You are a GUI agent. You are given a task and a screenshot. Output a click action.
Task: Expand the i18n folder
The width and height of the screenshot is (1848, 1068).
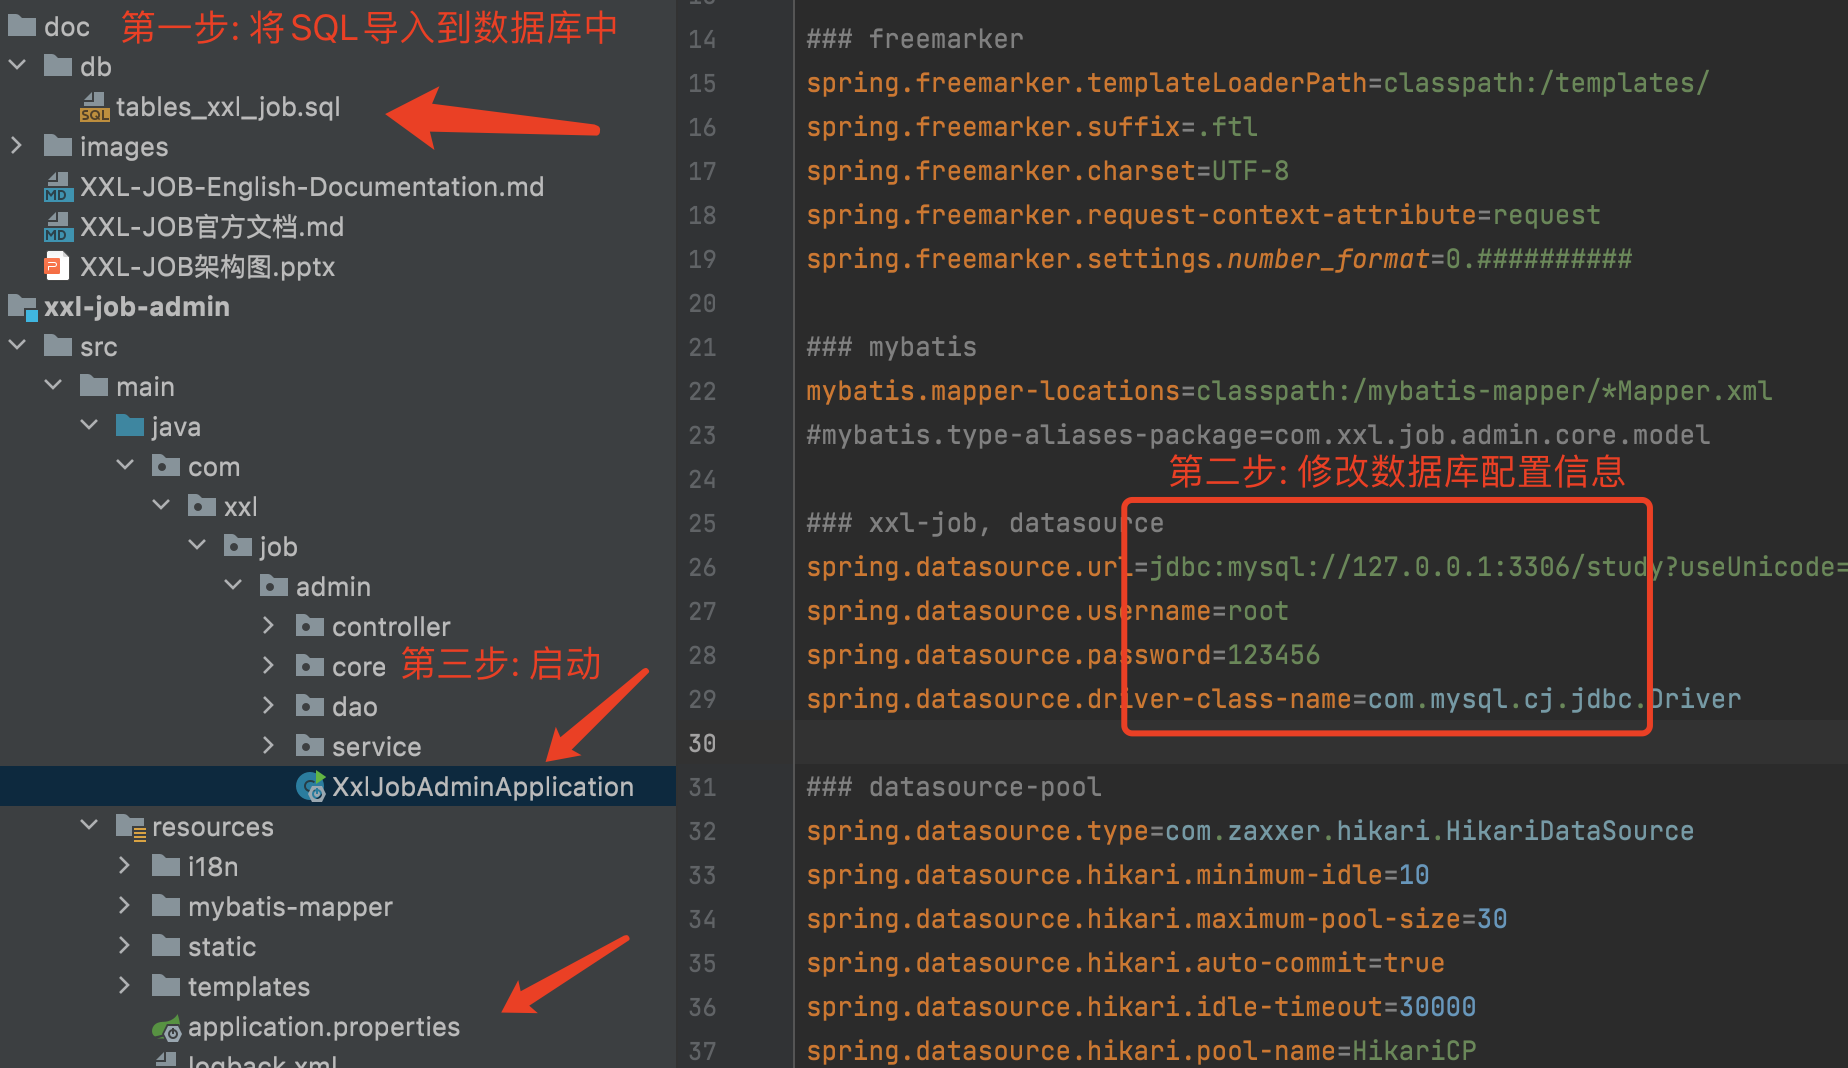(124, 866)
